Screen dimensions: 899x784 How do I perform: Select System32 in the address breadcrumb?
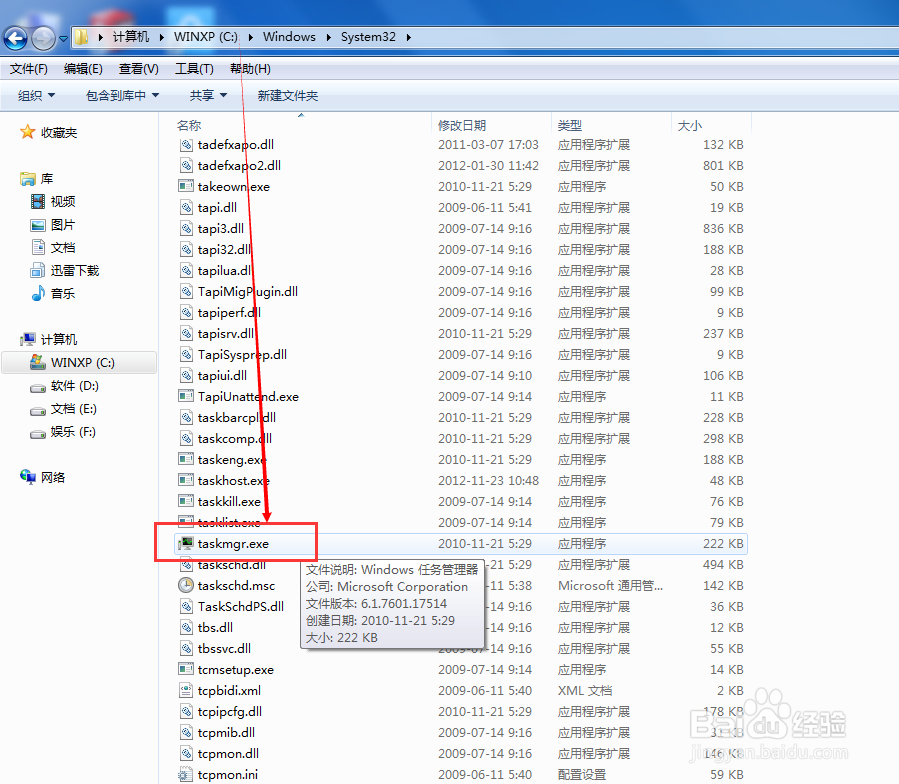point(368,37)
